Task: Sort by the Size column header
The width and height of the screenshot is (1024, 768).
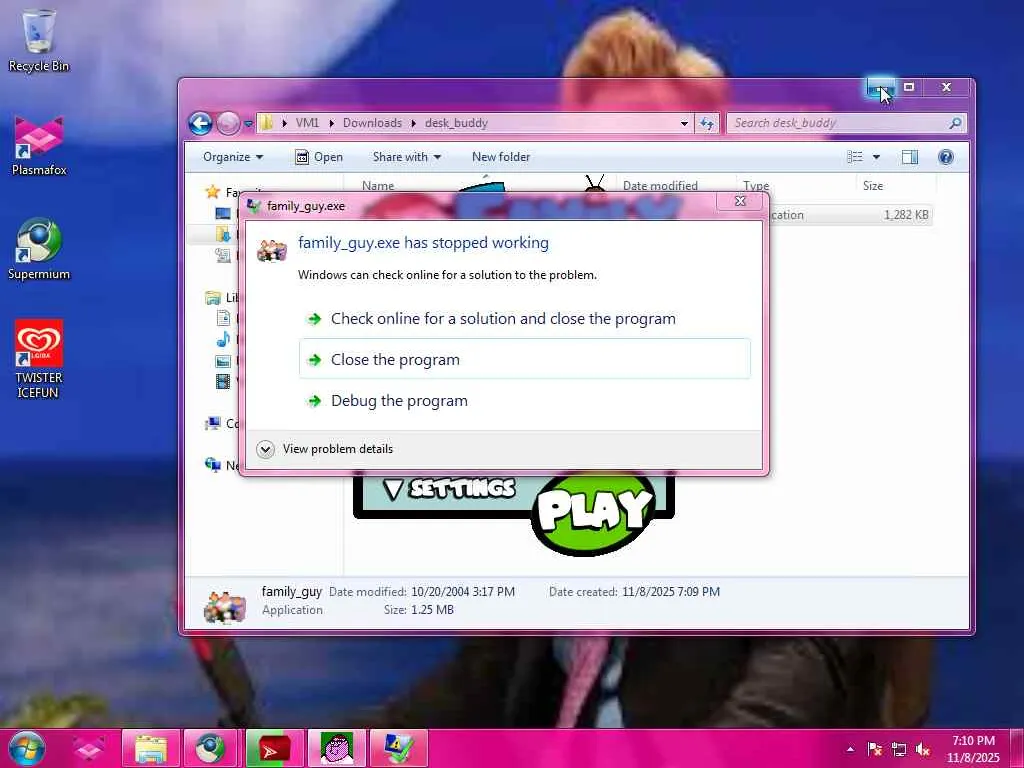Action: tap(872, 185)
